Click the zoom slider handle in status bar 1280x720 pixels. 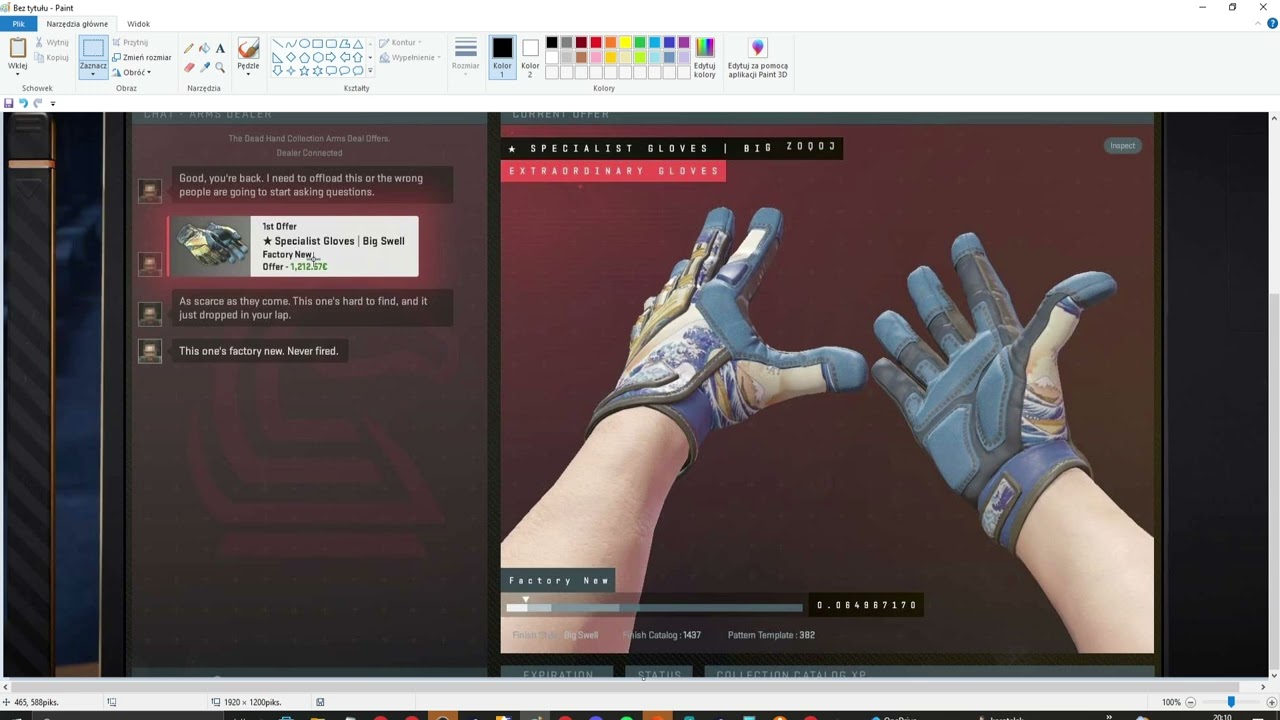(1231, 702)
